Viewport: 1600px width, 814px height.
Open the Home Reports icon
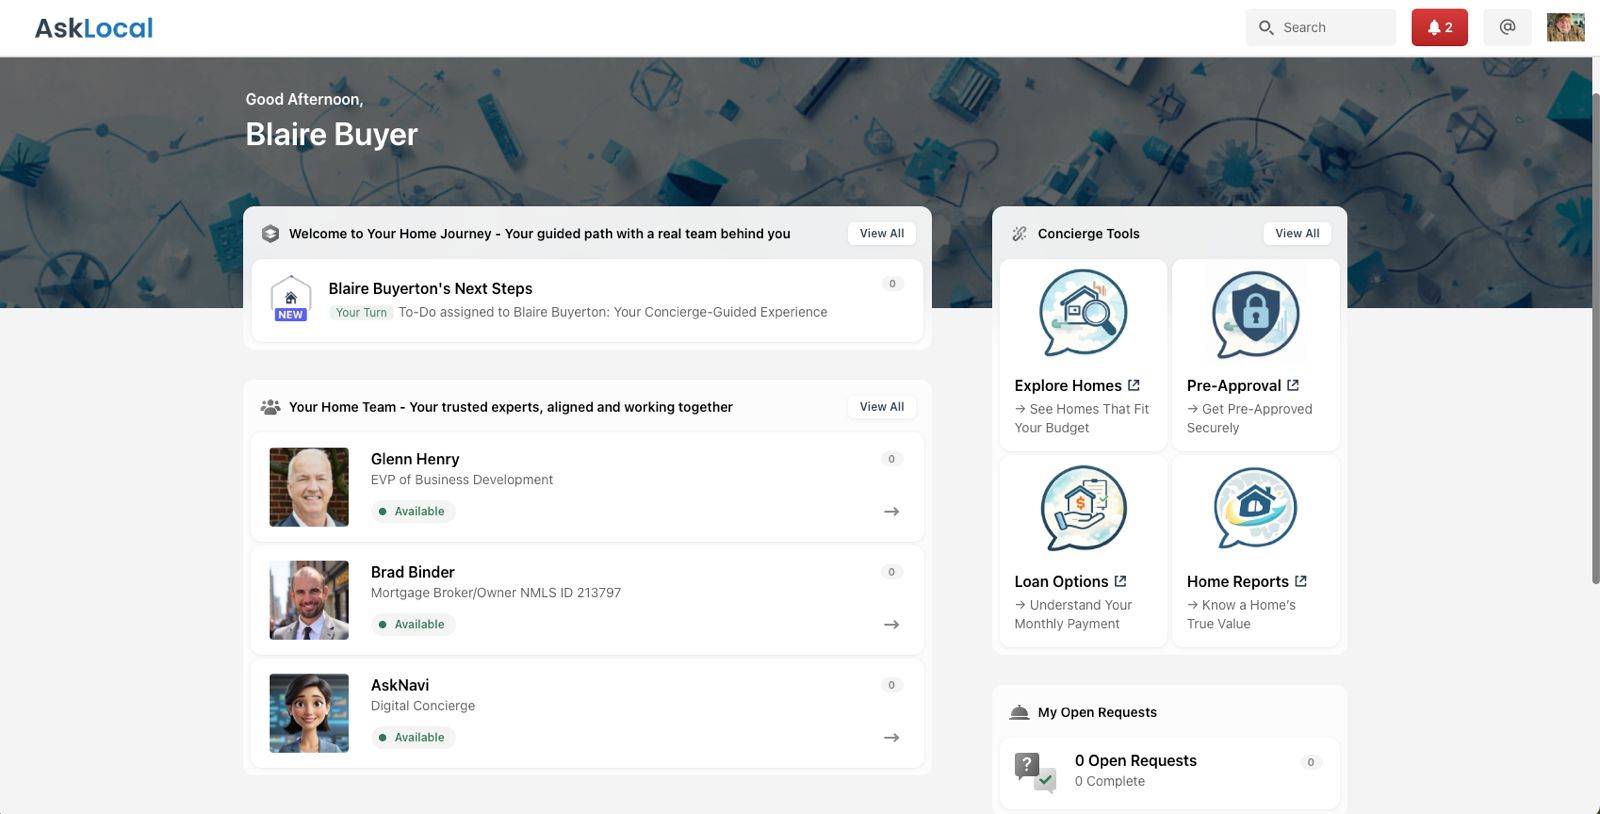click(1255, 508)
